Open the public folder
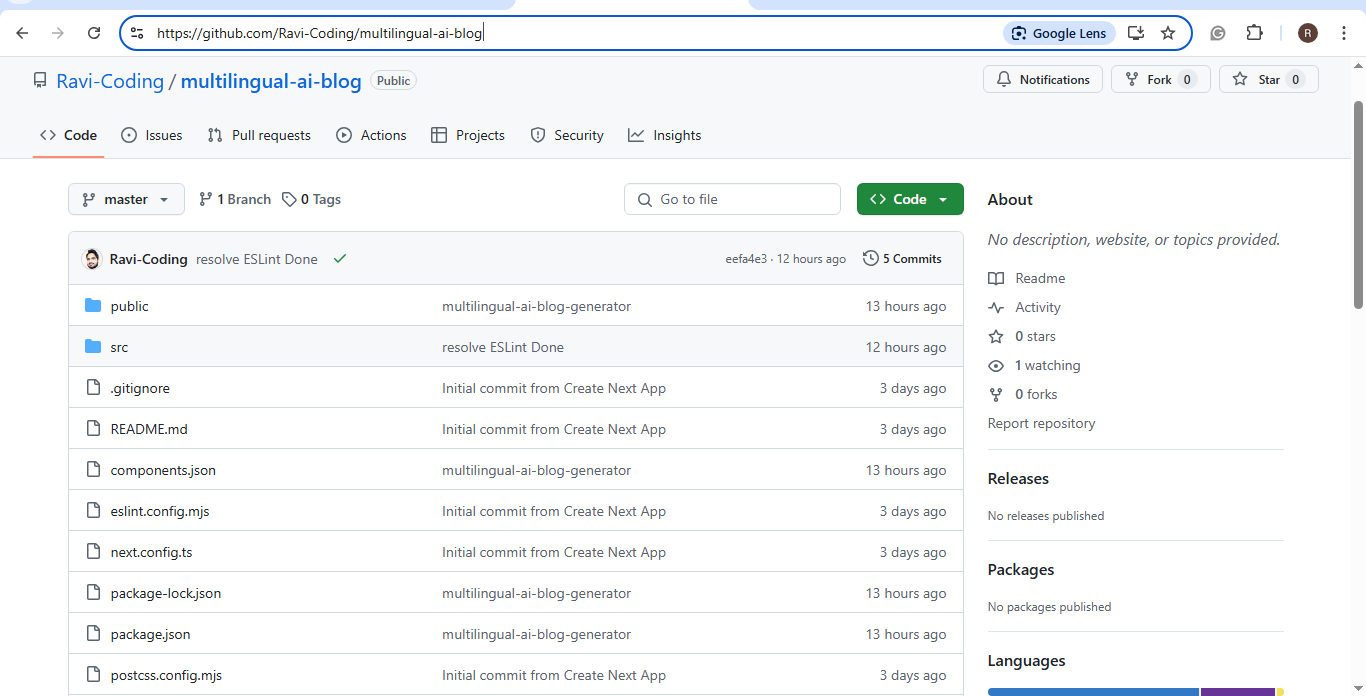The width and height of the screenshot is (1366, 696). click(130, 306)
